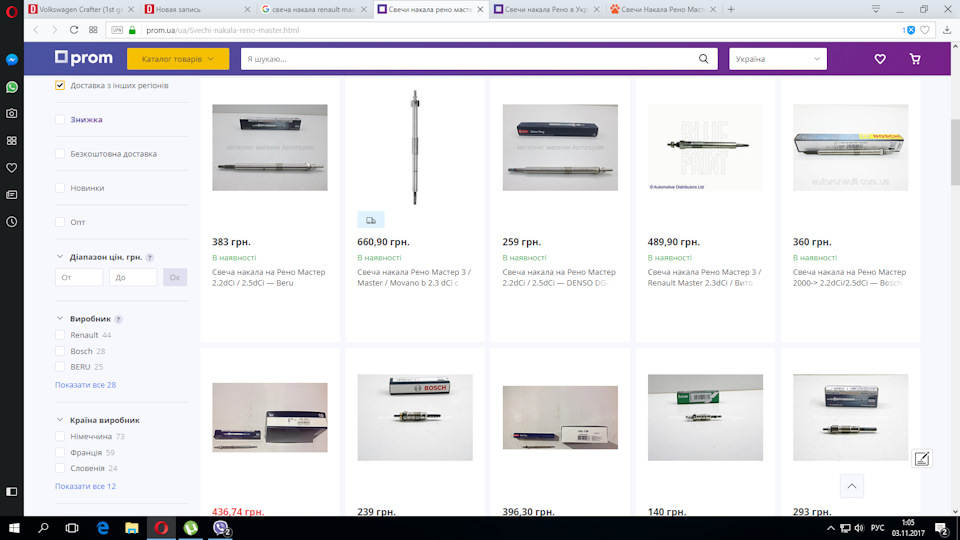960x540 pixels.
Task: Click the VPN badge in the address bar
Action: point(117,30)
